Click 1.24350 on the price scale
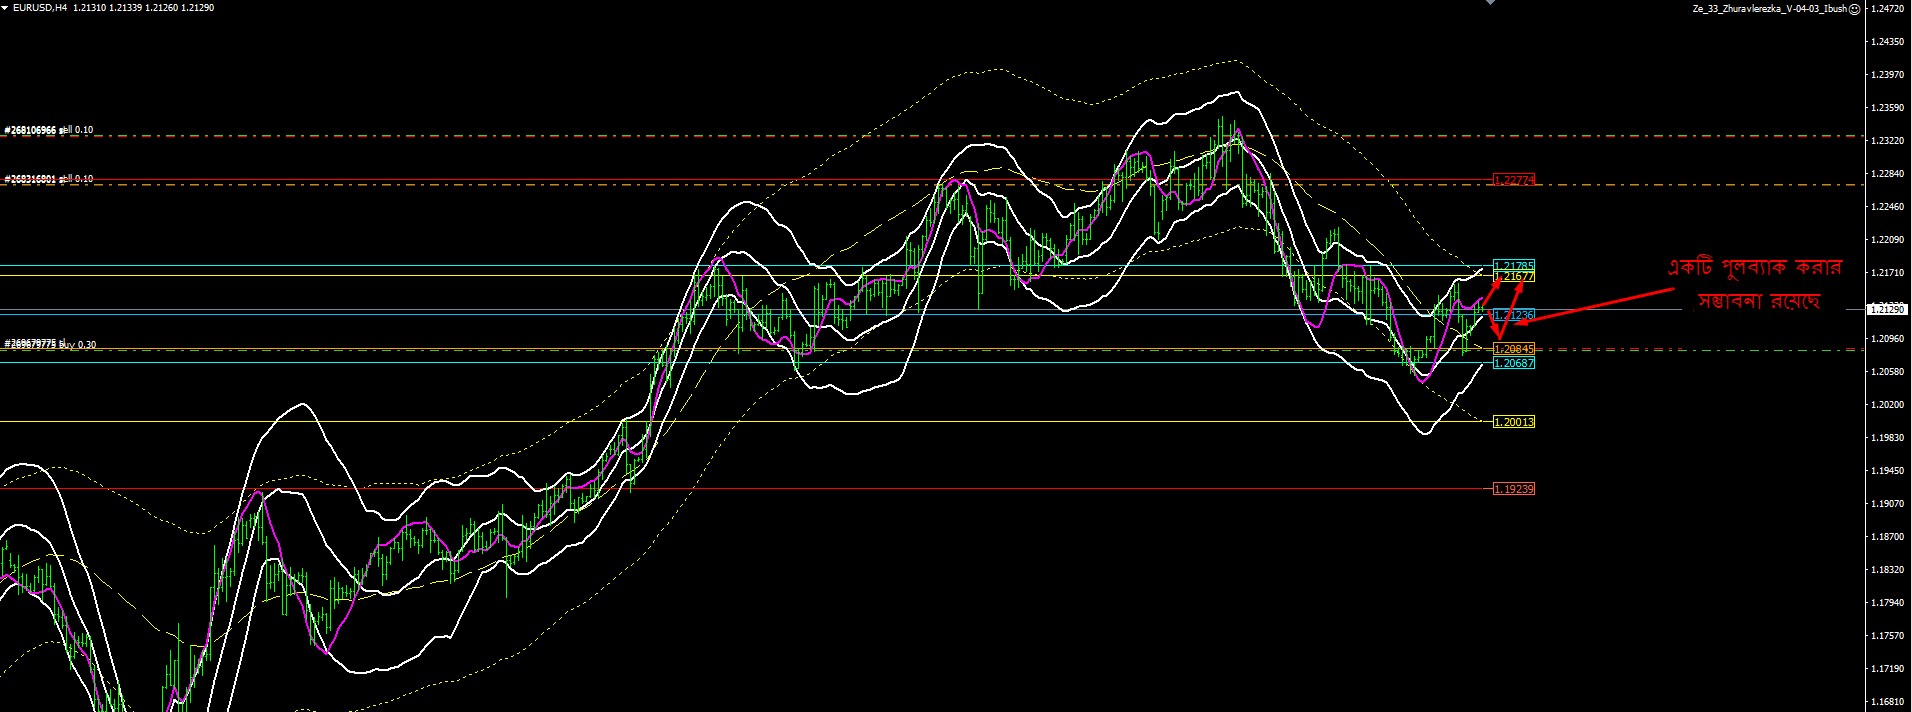The image size is (1912, 712). pyautogui.click(x=1888, y=42)
